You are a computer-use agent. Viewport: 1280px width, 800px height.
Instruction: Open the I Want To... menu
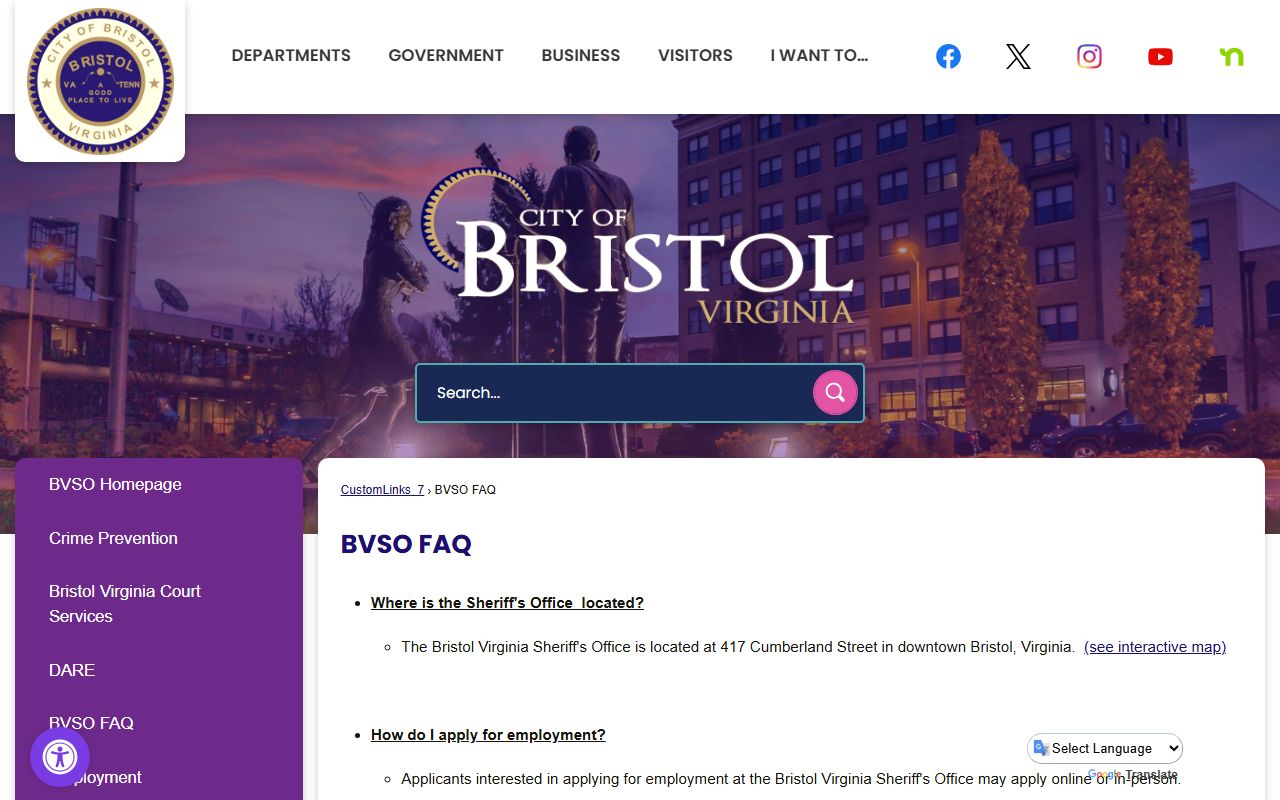pos(819,56)
